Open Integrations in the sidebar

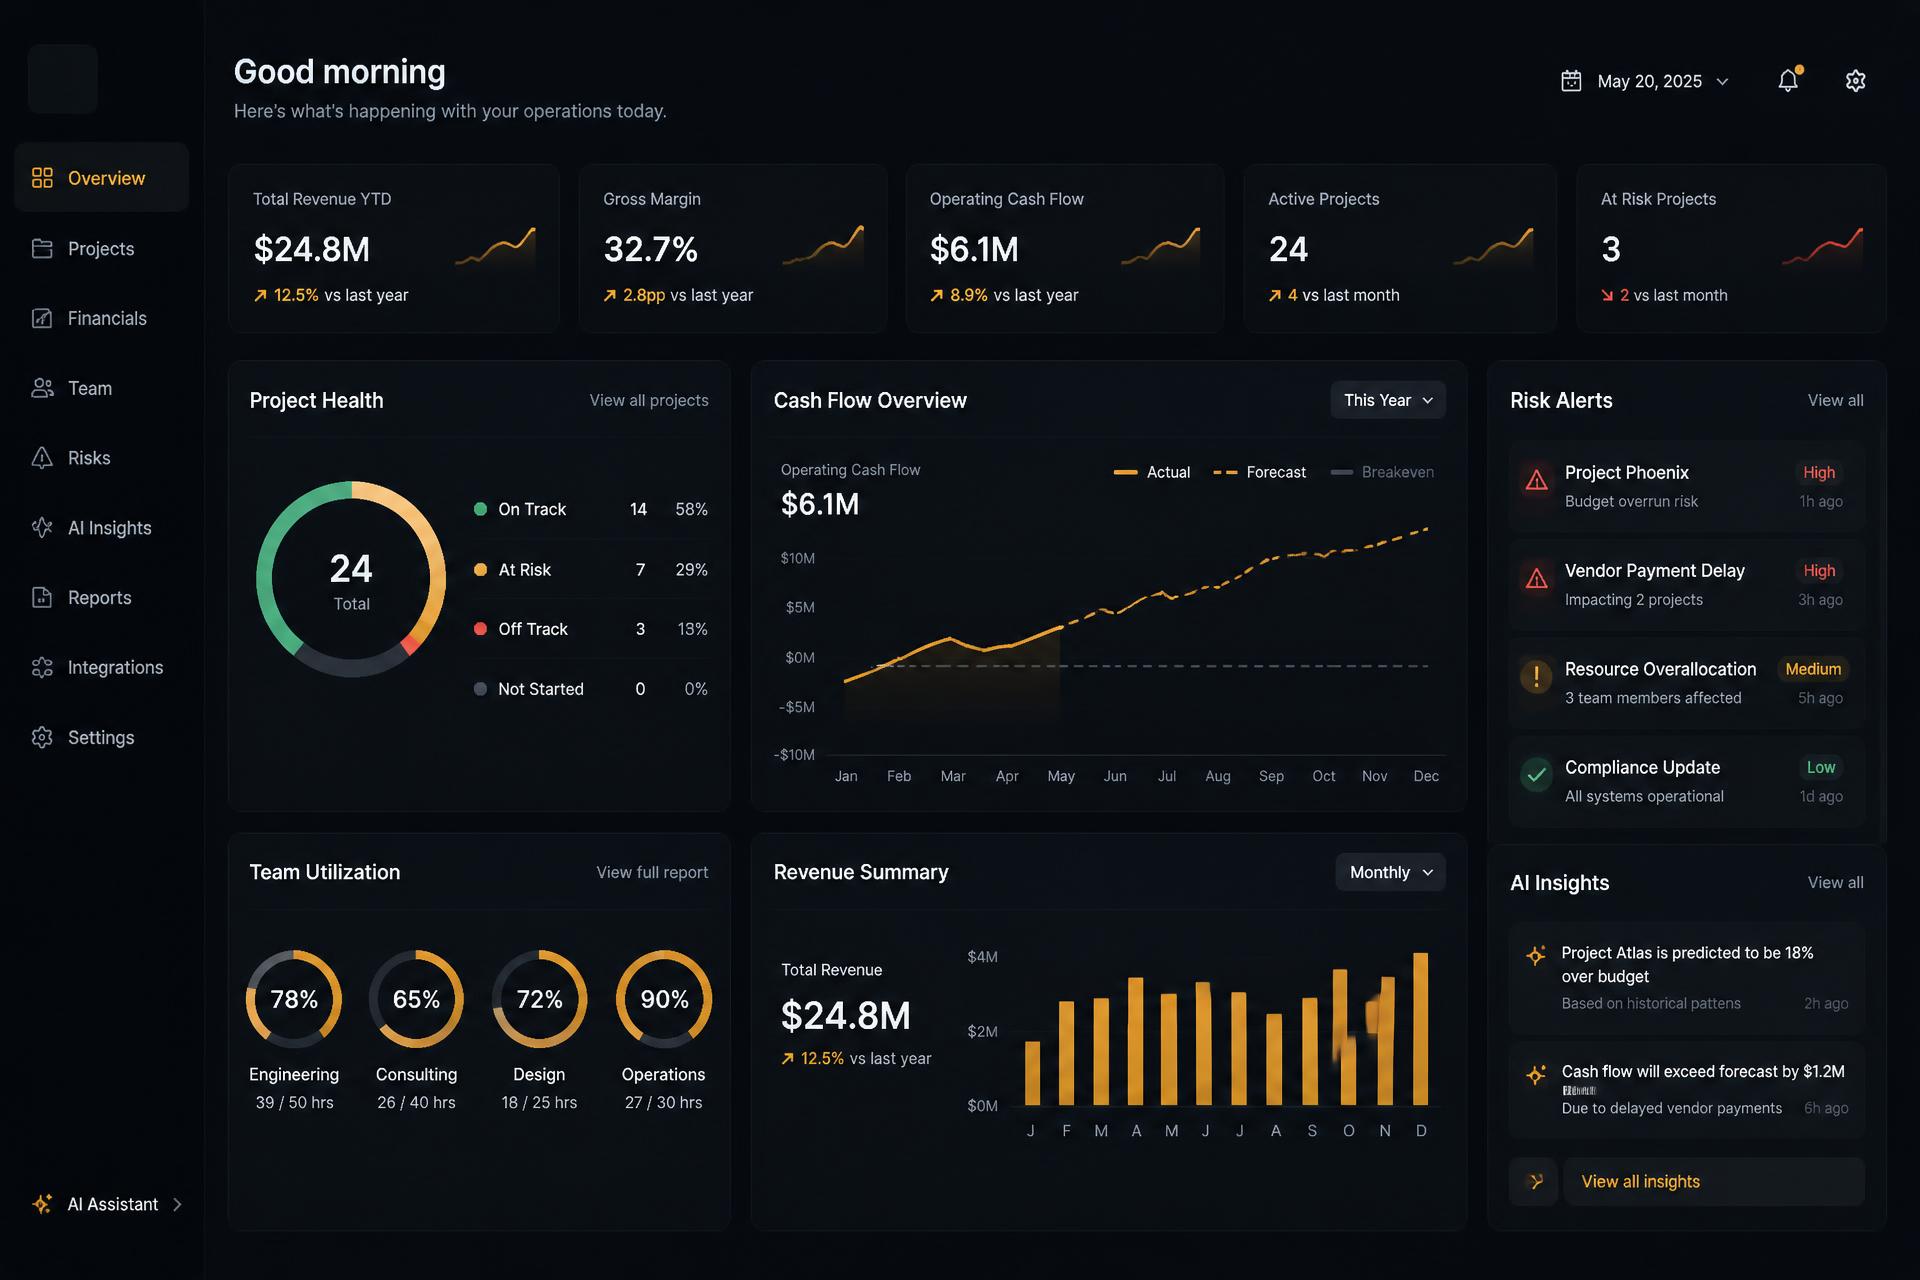pyautogui.click(x=102, y=667)
